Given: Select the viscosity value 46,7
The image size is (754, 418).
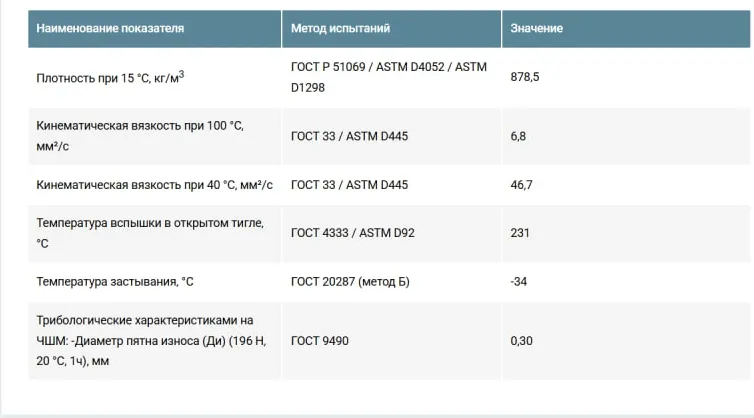Looking at the screenshot, I should [x=521, y=185].
